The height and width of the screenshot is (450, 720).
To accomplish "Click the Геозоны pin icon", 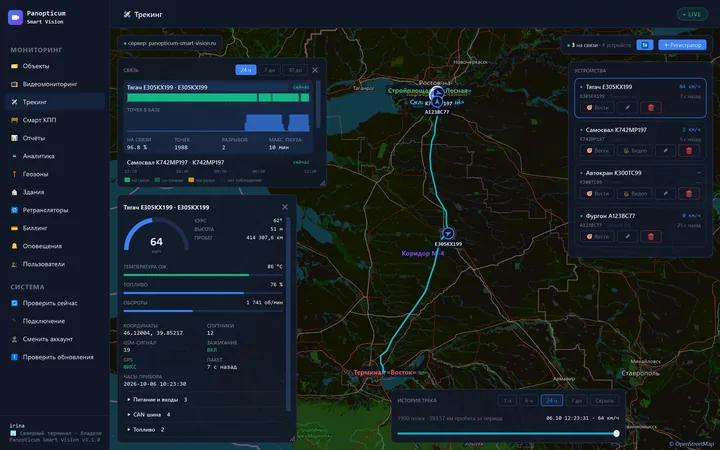I will (x=14, y=174).
